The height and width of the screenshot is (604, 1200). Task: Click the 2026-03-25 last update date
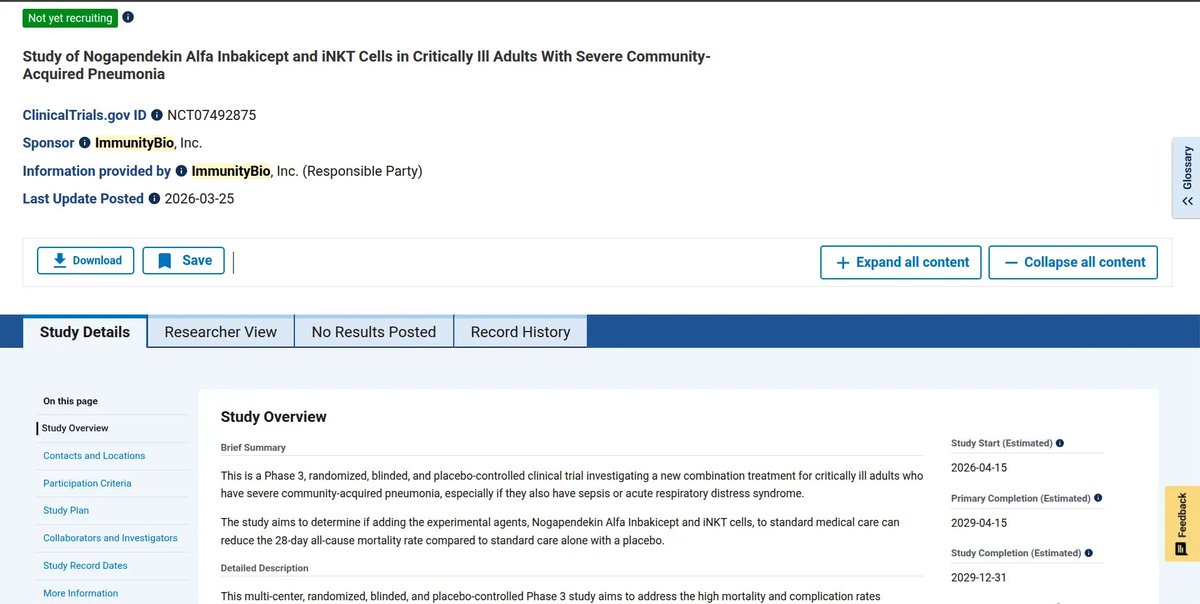coord(199,199)
